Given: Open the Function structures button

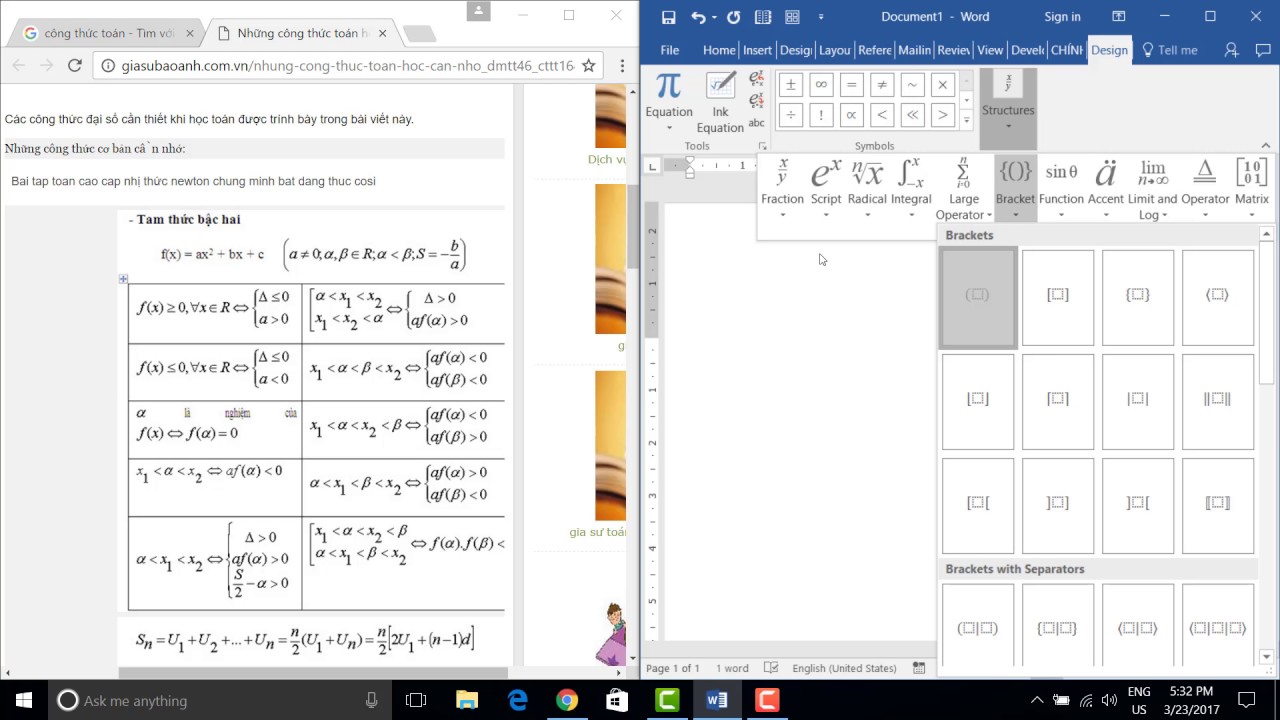Looking at the screenshot, I should [x=1061, y=188].
